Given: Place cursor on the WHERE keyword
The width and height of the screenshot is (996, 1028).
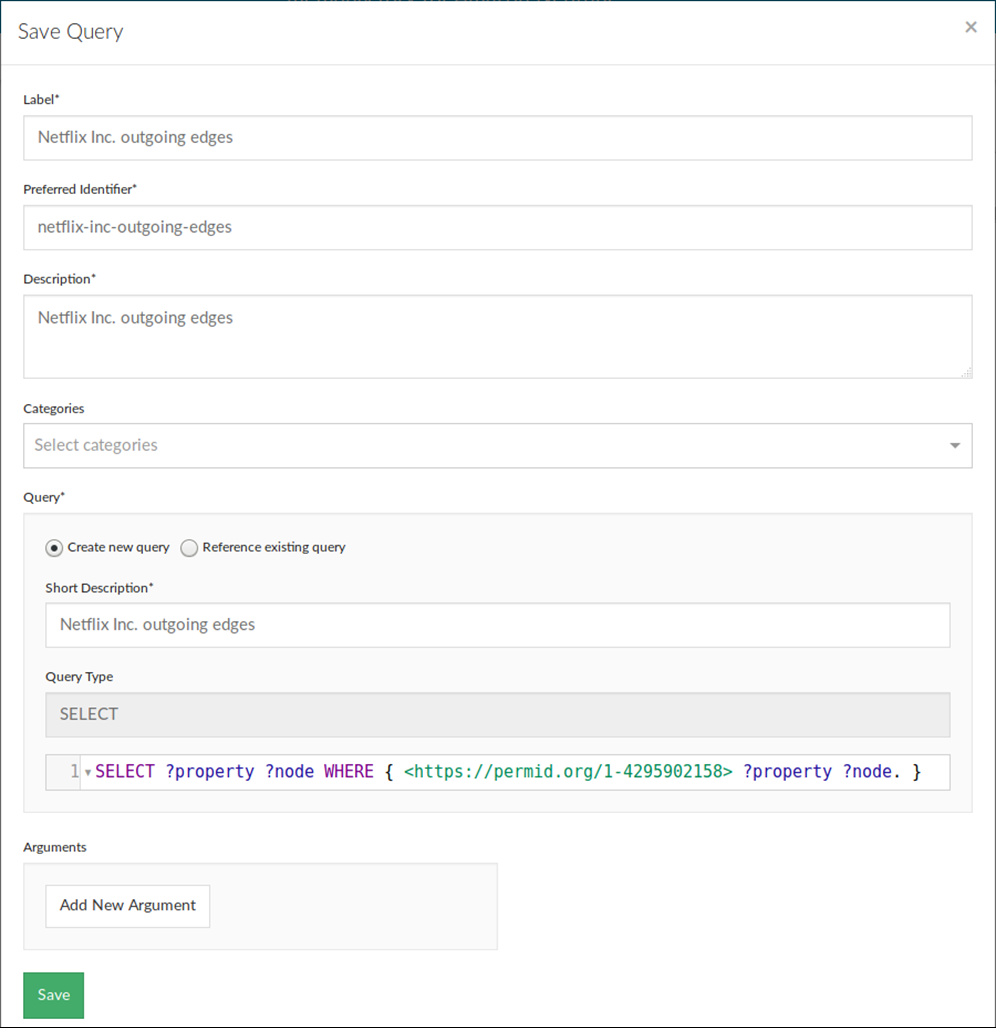Looking at the screenshot, I should 349,772.
